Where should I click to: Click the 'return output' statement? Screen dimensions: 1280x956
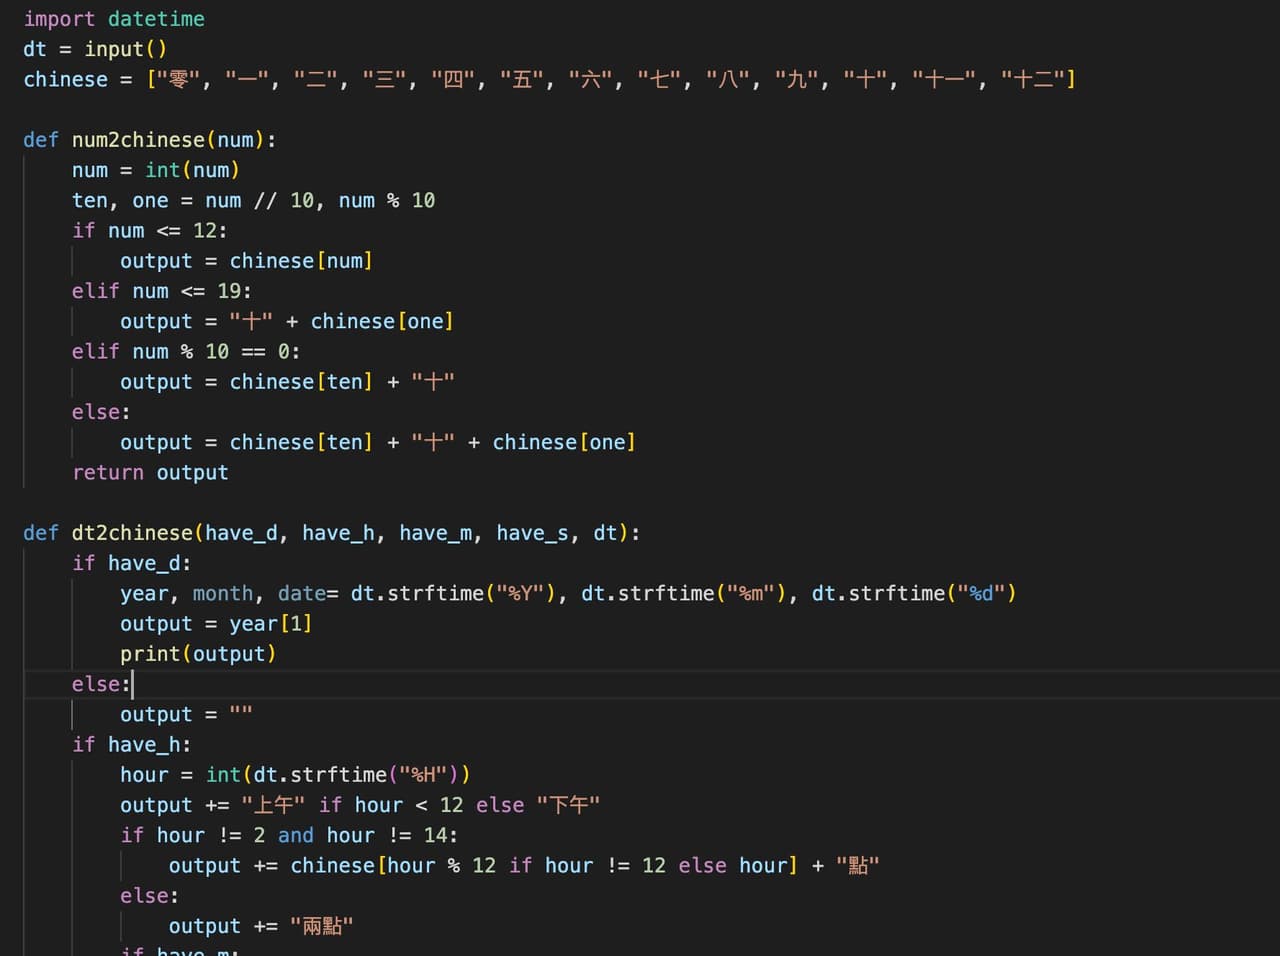click(x=150, y=473)
